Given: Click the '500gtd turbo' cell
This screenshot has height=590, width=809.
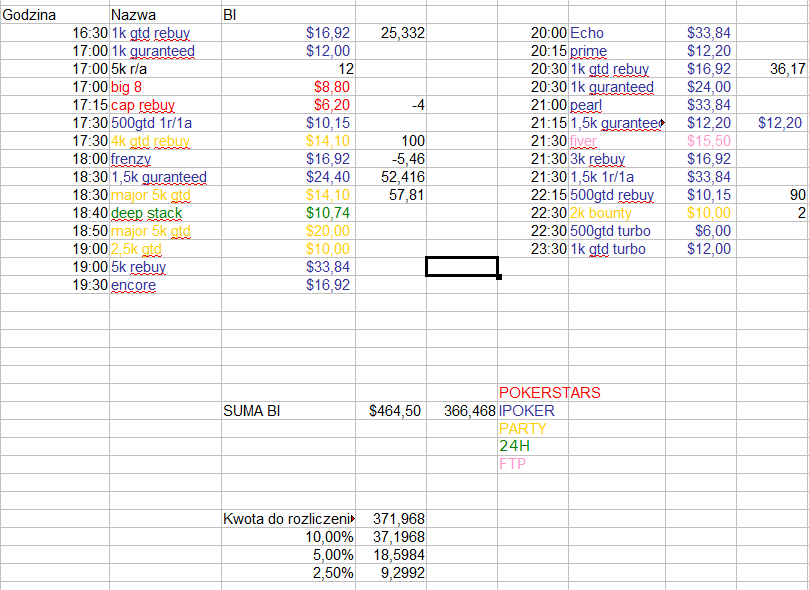Looking at the screenshot, I should (617, 231).
